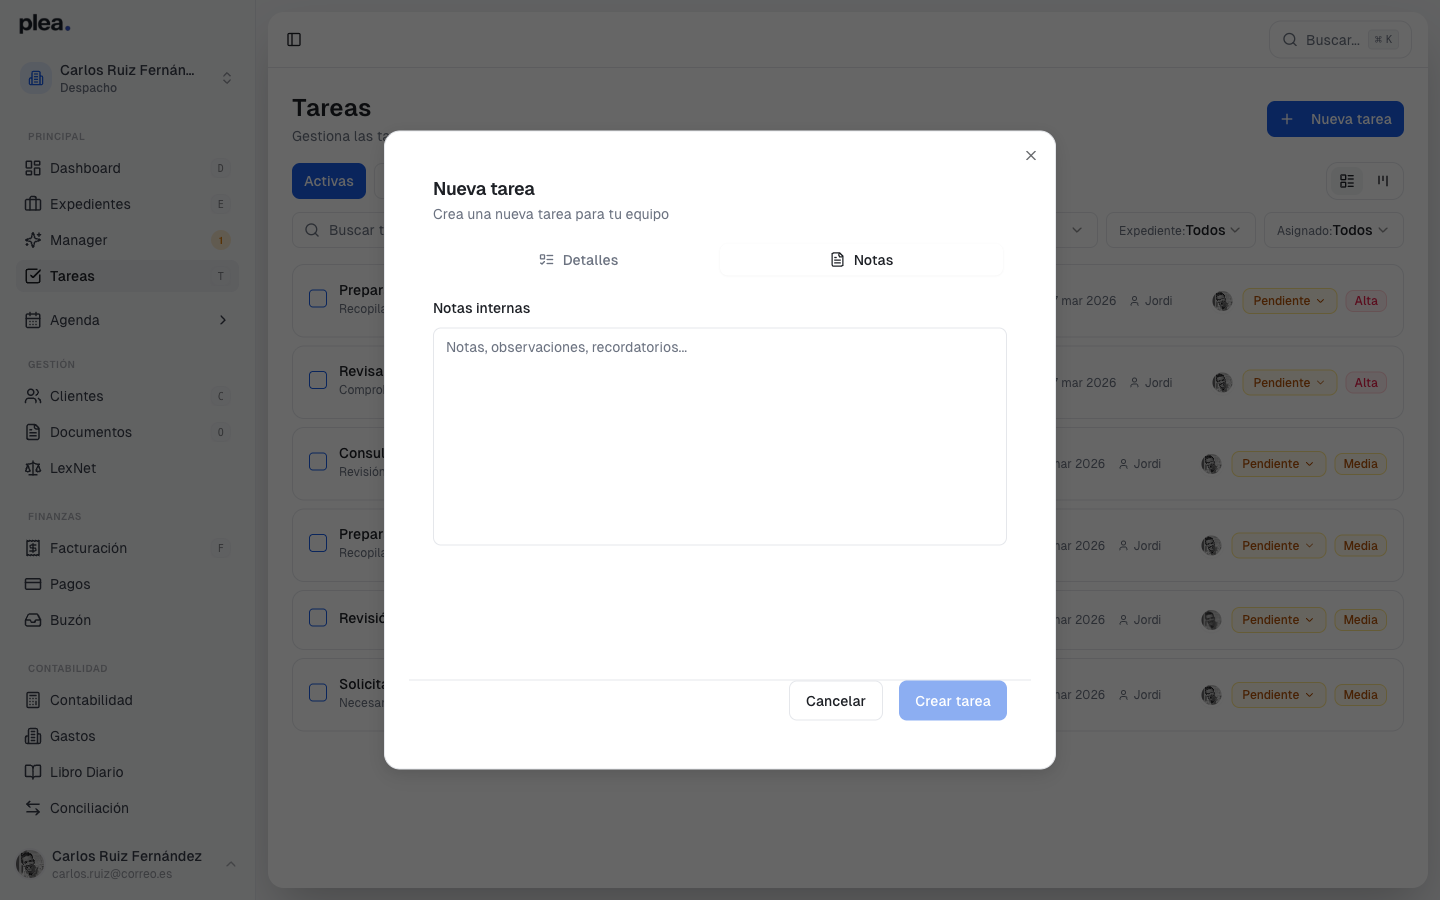Click the Manager notification badge
The width and height of the screenshot is (1440, 900).
tap(221, 240)
